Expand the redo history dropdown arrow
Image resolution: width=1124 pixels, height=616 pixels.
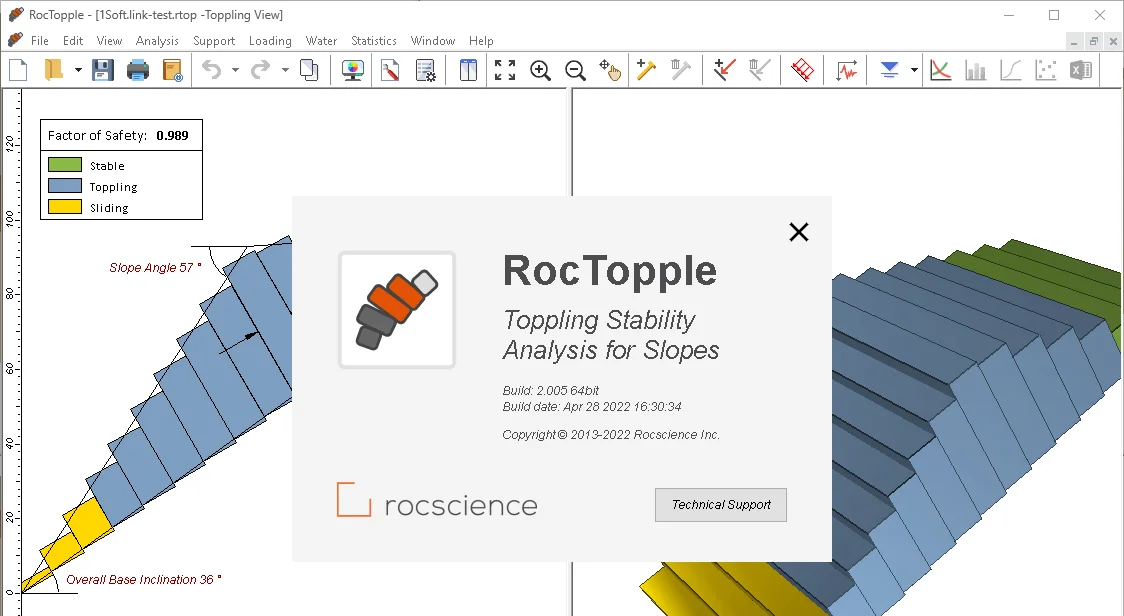point(285,70)
